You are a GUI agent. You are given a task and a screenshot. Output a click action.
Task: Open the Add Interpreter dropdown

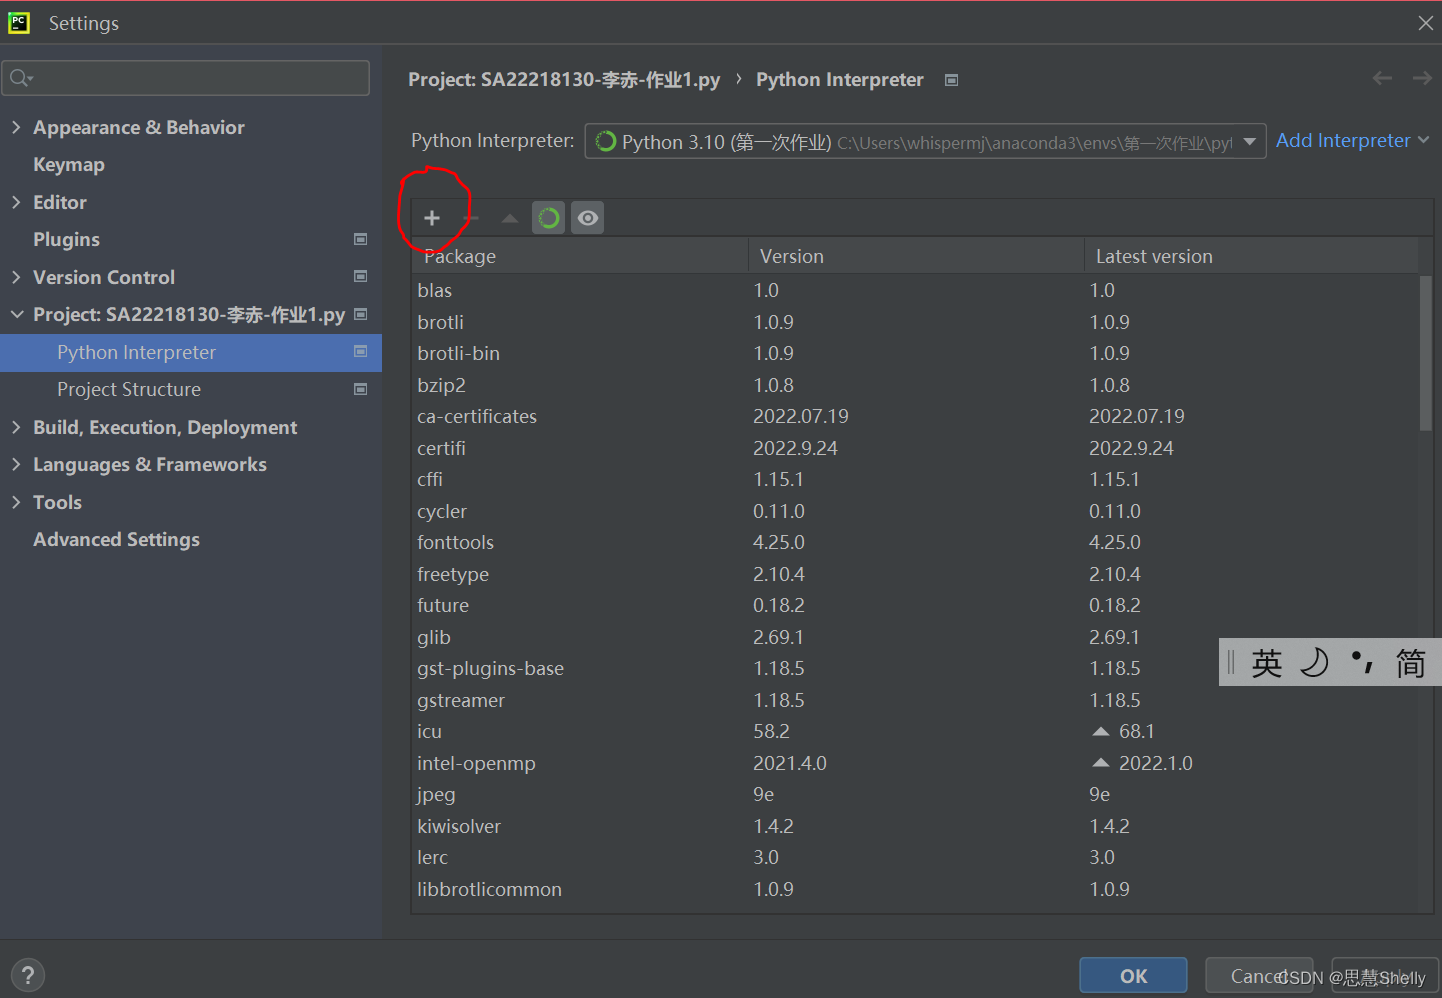(x=1352, y=140)
